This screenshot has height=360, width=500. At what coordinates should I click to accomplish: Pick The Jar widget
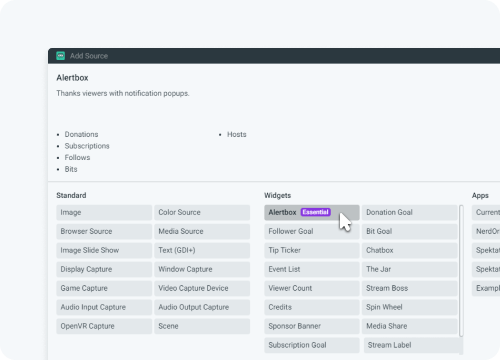click(x=410, y=269)
